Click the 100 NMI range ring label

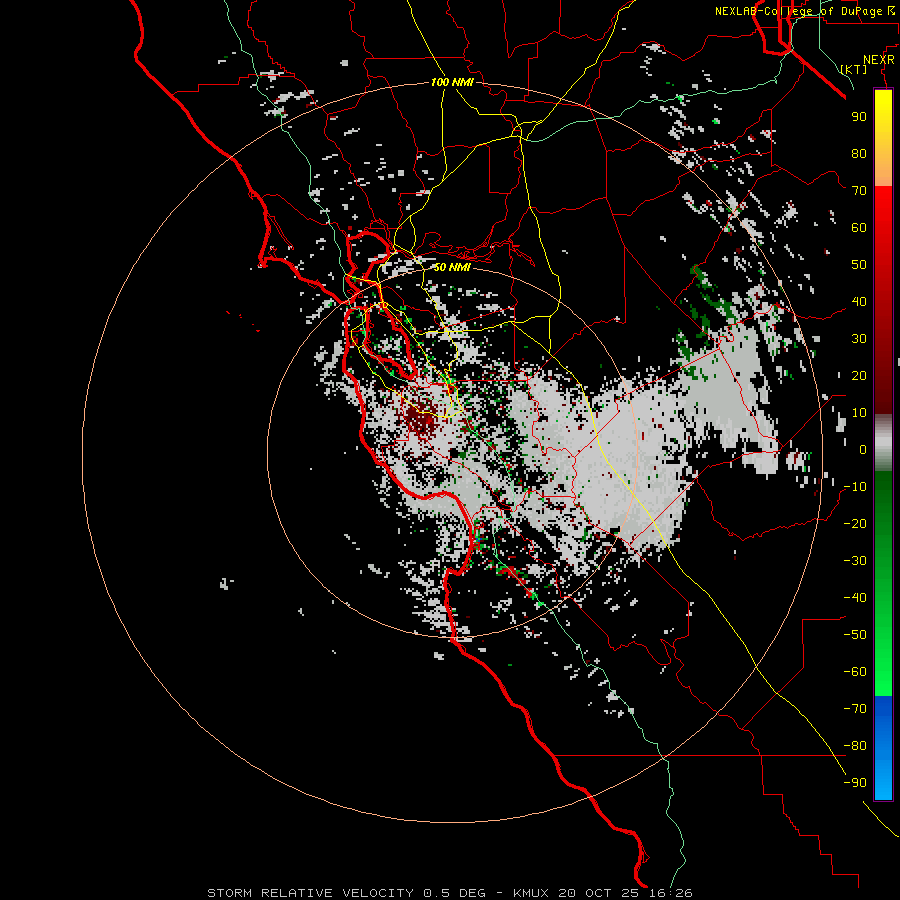(x=452, y=82)
